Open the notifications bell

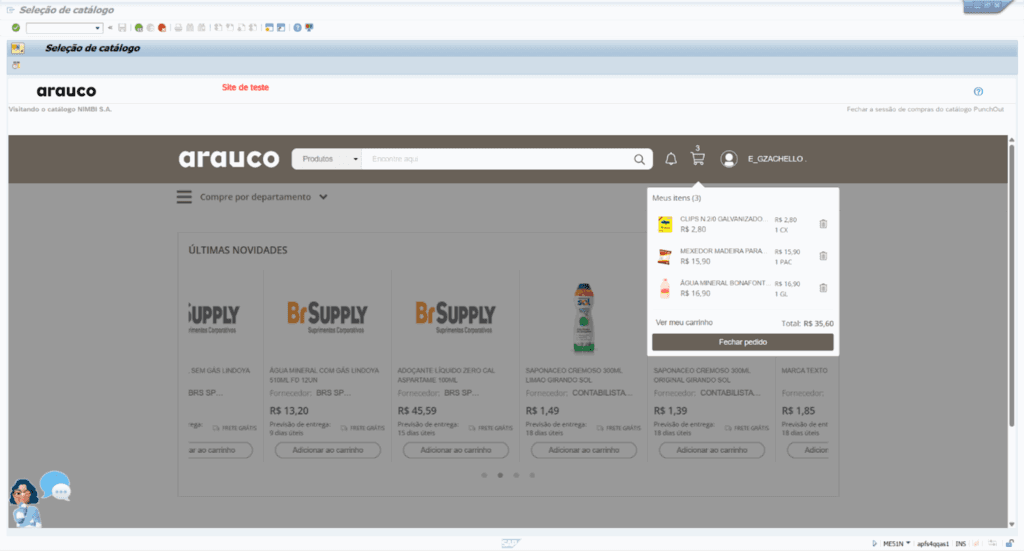click(x=671, y=159)
